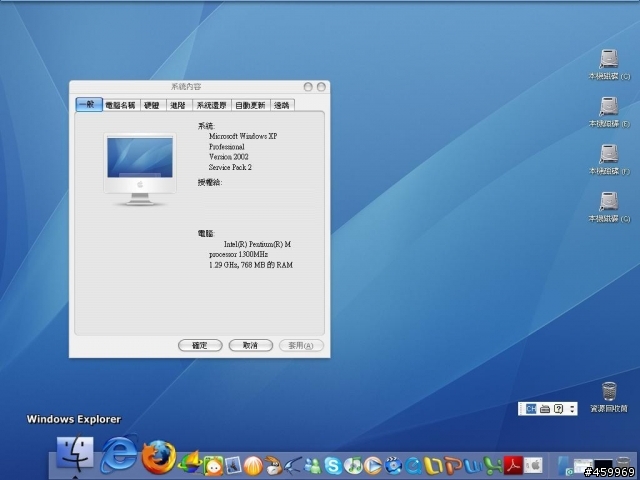
Task: Open the orange cartoon face dock icon
Action: (213, 466)
